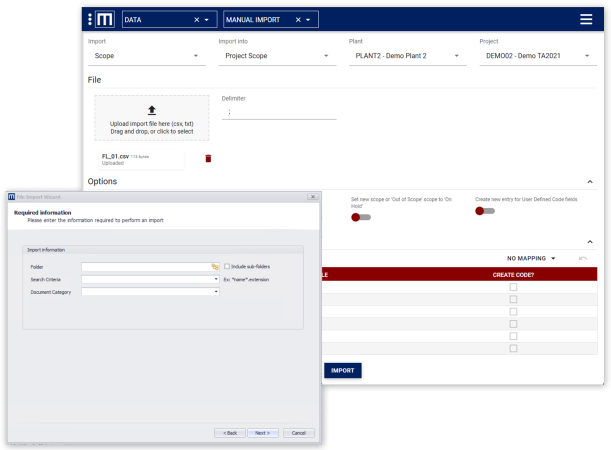
Task: Click the undo mapping arrow icon
Action: pos(583,258)
